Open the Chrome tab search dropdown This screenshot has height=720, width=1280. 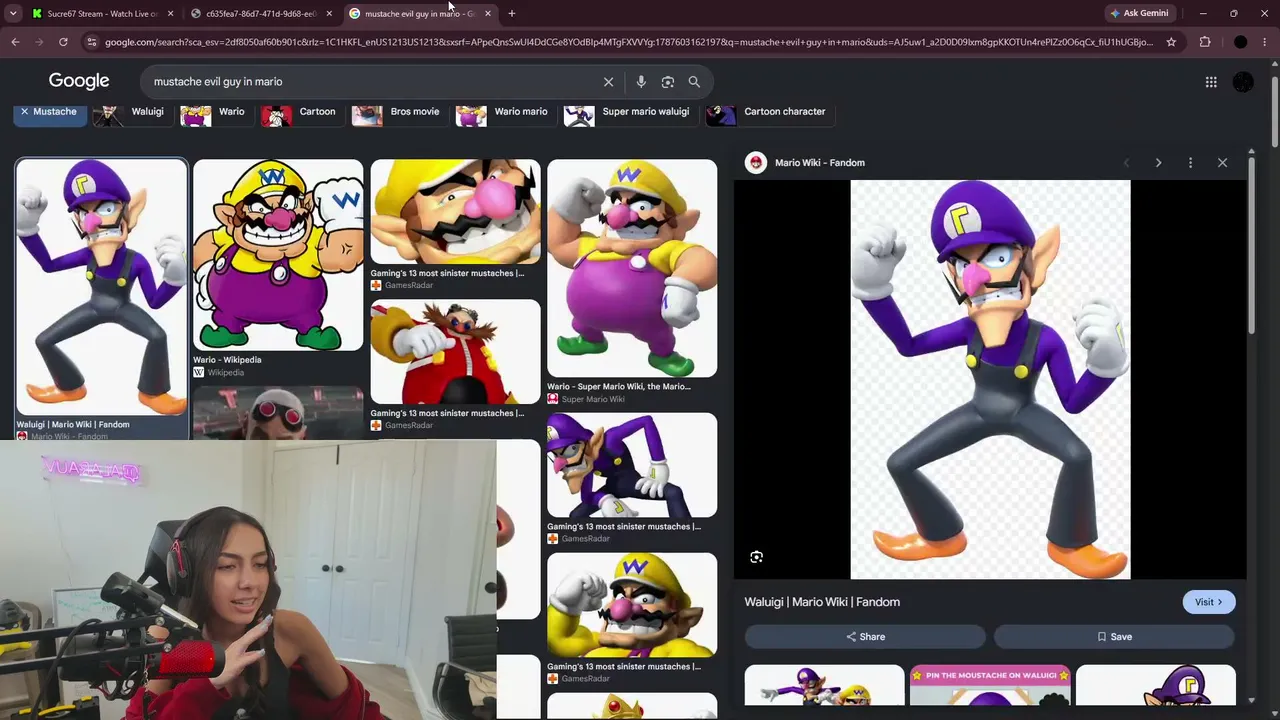(13, 13)
